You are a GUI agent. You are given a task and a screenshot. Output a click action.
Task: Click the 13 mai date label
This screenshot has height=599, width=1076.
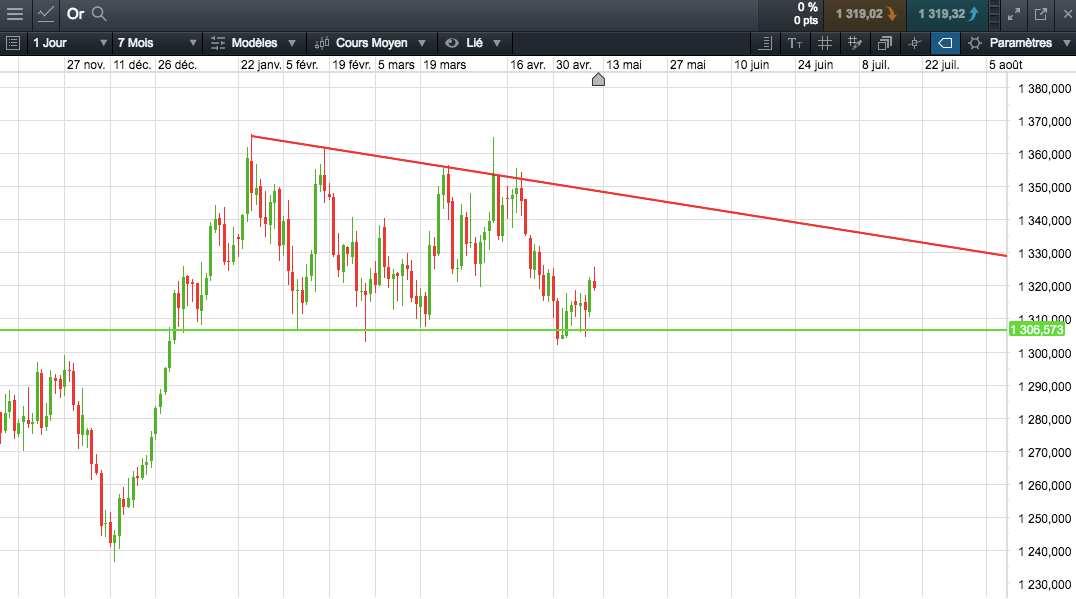tap(624, 64)
